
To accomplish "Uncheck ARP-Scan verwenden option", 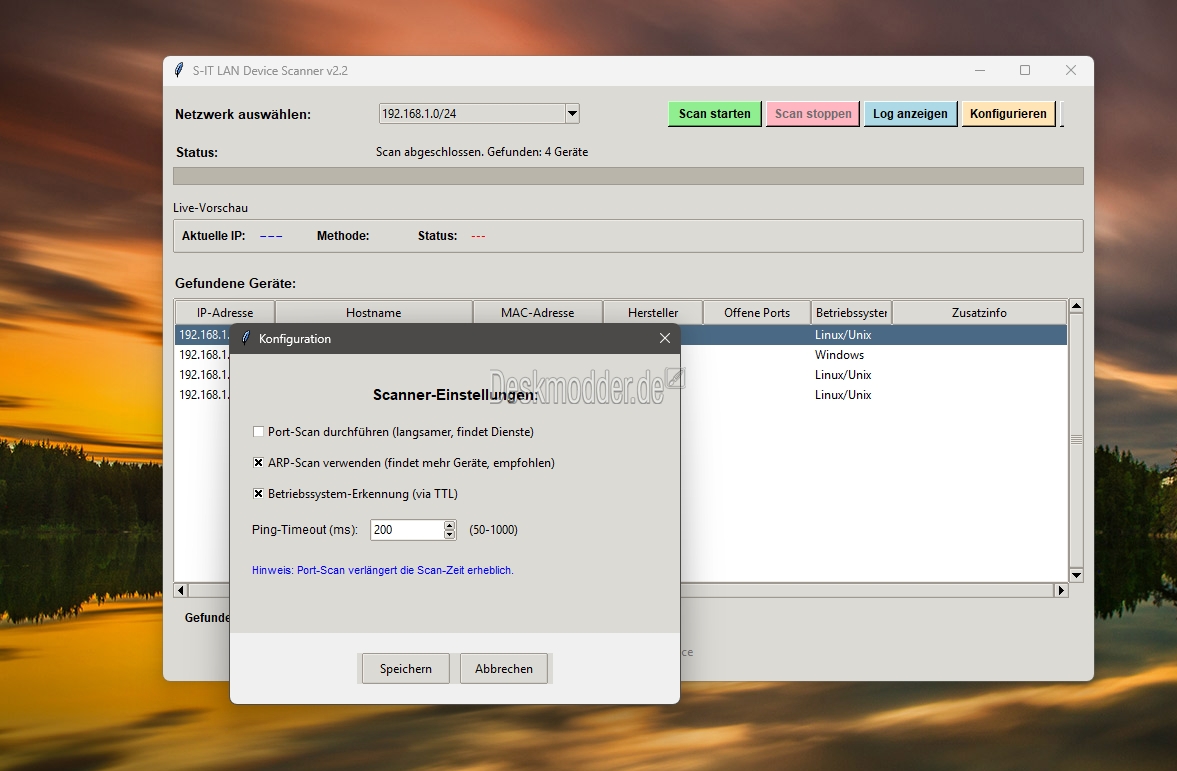I will pyautogui.click(x=259, y=463).
